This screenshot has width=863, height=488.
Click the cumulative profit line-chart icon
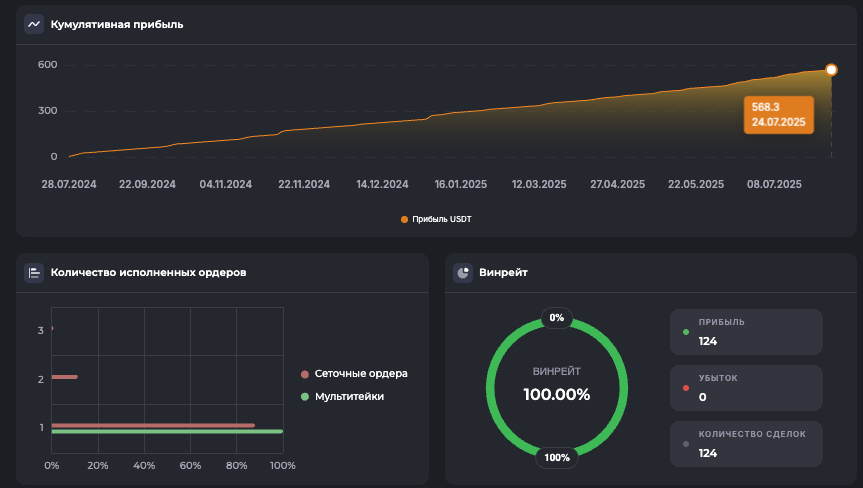click(35, 24)
